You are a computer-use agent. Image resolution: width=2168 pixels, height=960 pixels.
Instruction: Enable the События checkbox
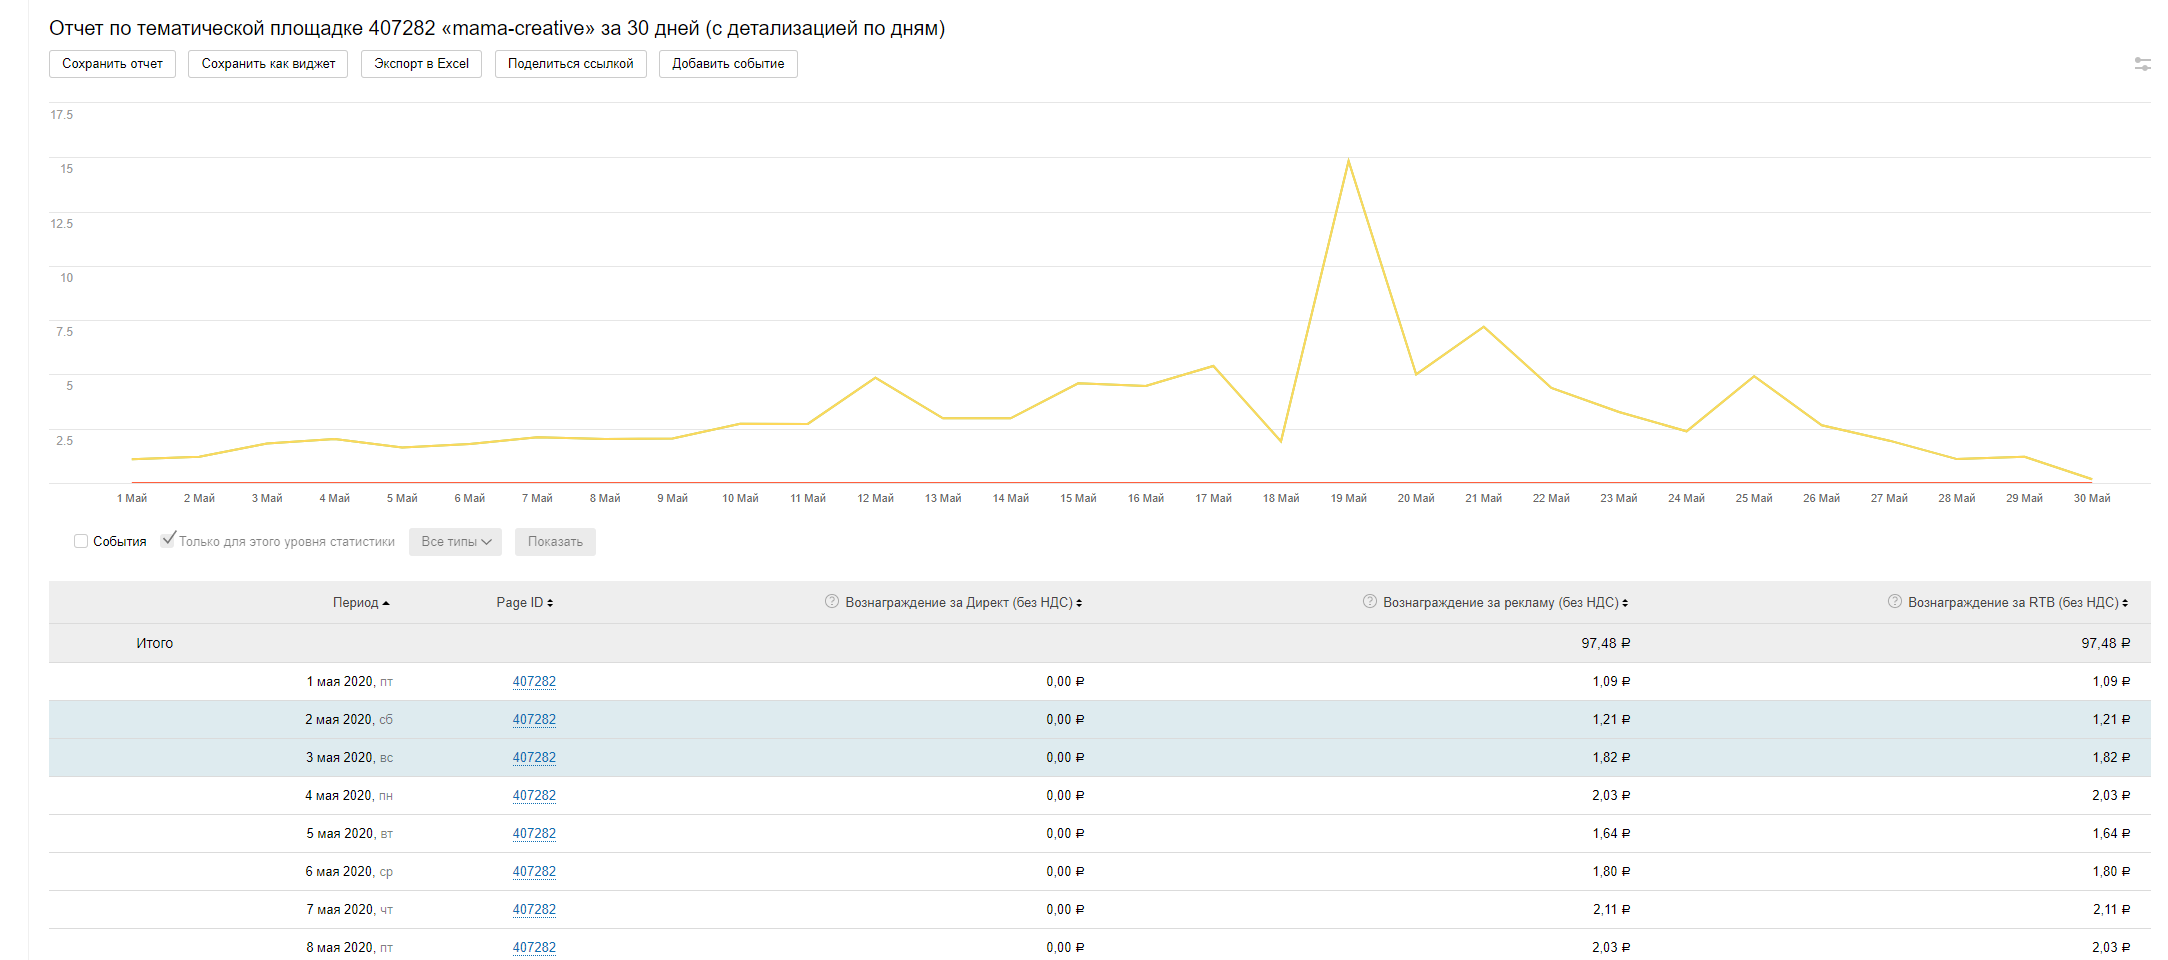click(81, 541)
